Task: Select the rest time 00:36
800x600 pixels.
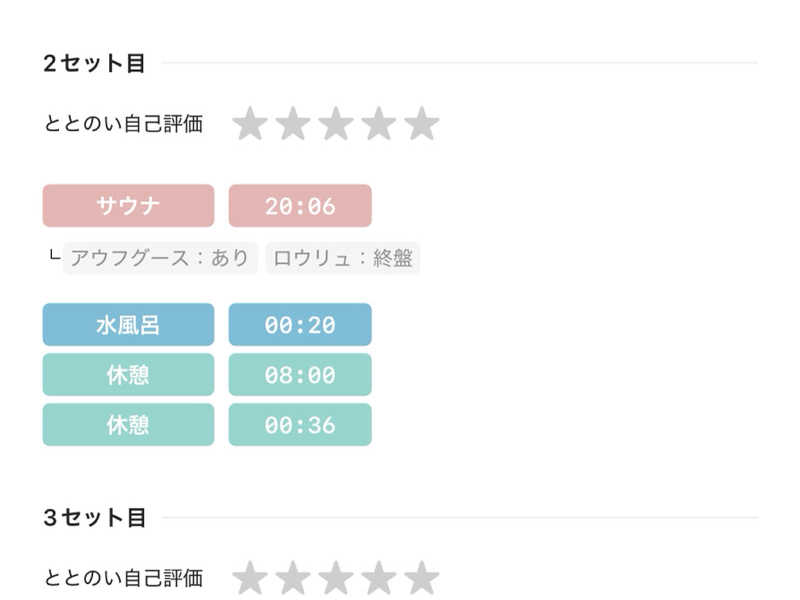Action: (x=300, y=425)
